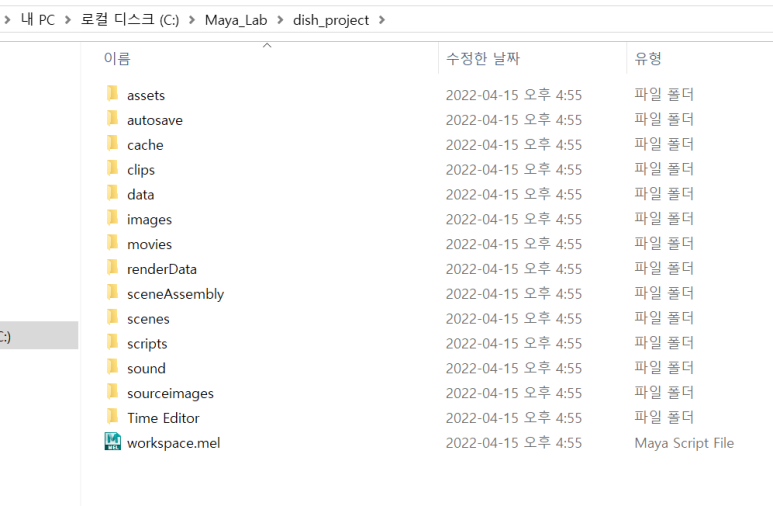Select the assets folder icon
This screenshot has width=773, height=506.
coord(112,93)
